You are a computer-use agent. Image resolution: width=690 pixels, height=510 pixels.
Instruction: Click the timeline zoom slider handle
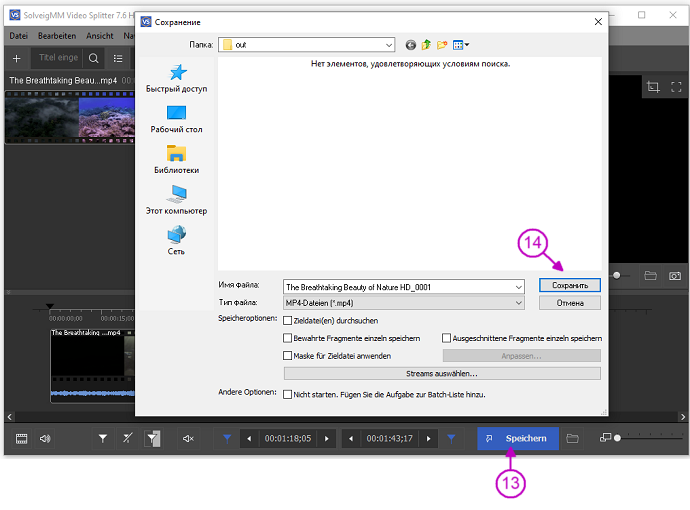point(617,438)
